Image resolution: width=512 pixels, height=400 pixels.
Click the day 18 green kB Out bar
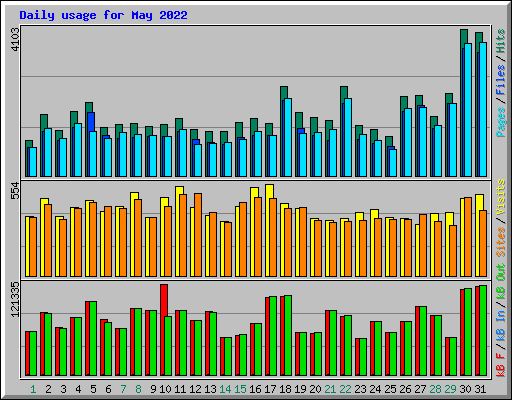tap(288, 335)
